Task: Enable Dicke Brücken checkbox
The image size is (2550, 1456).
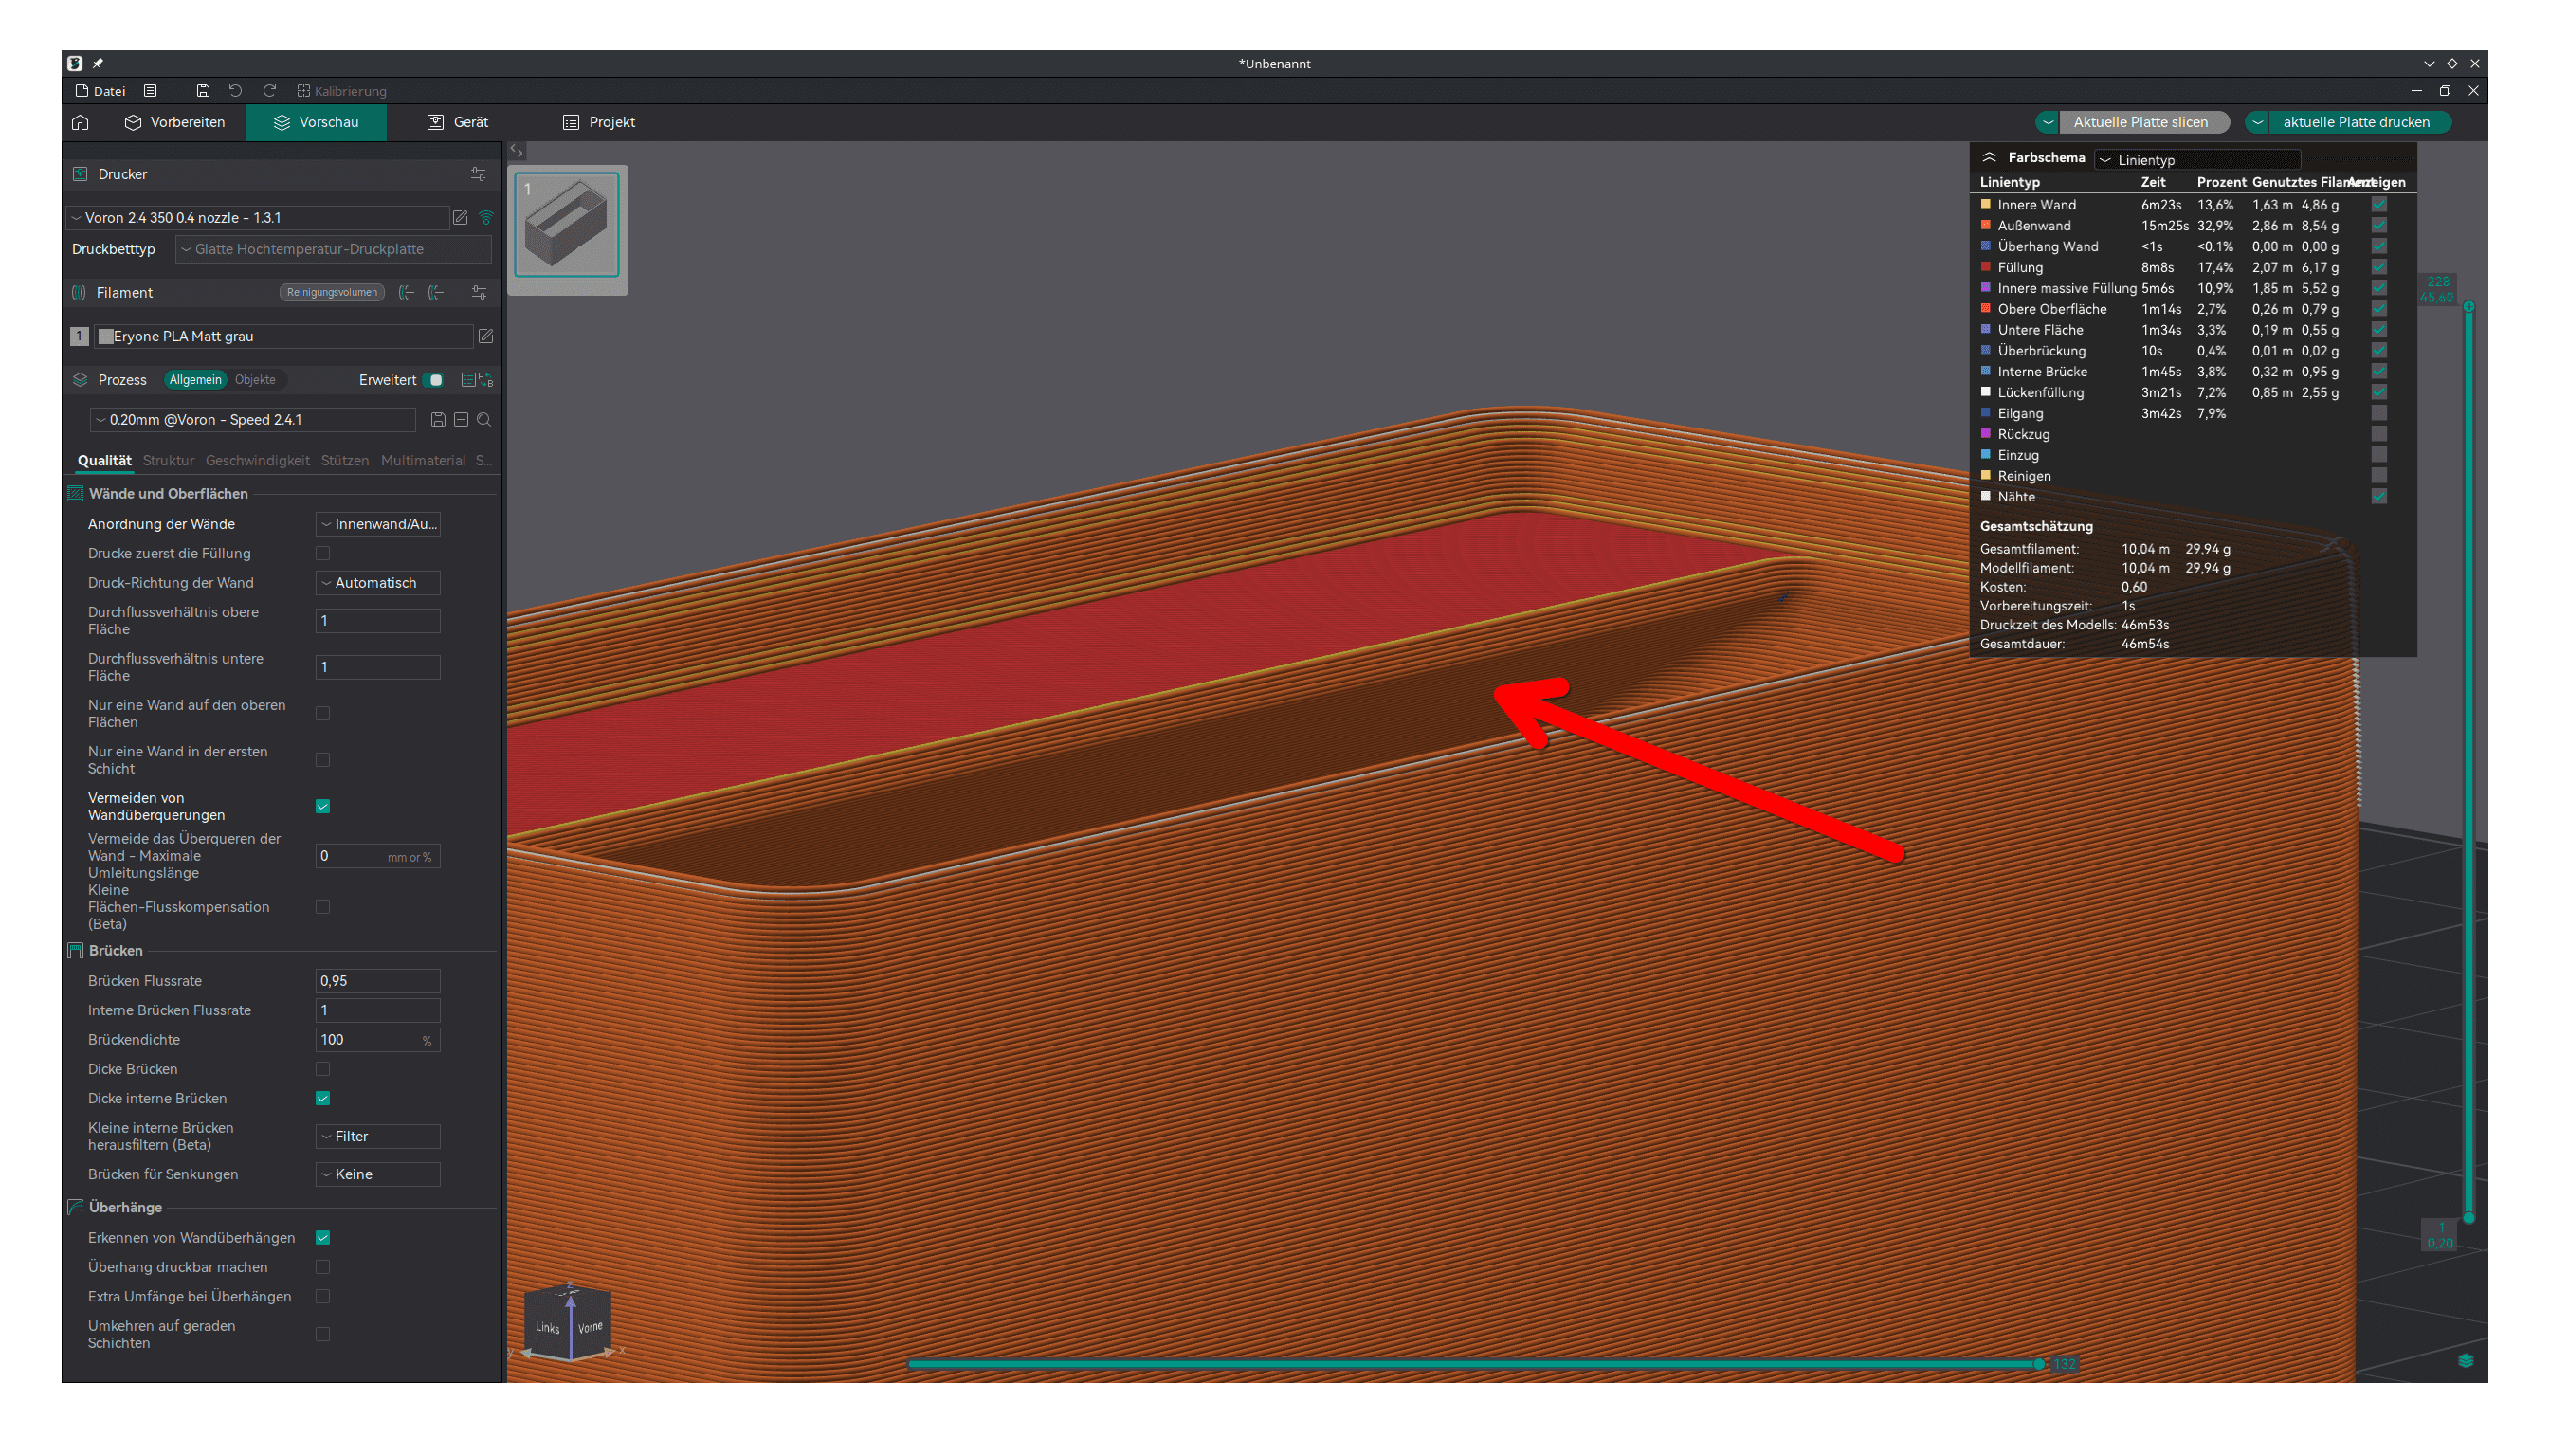Action: pos(323,1069)
